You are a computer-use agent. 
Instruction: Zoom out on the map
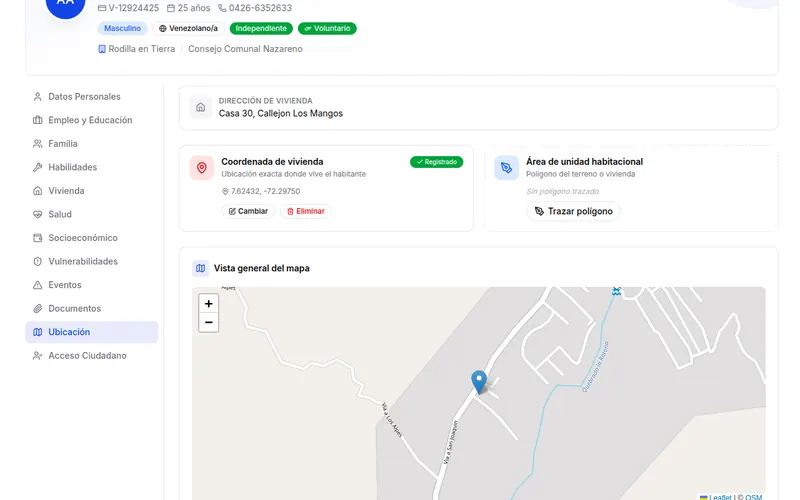pyautogui.click(x=208, y=322)
